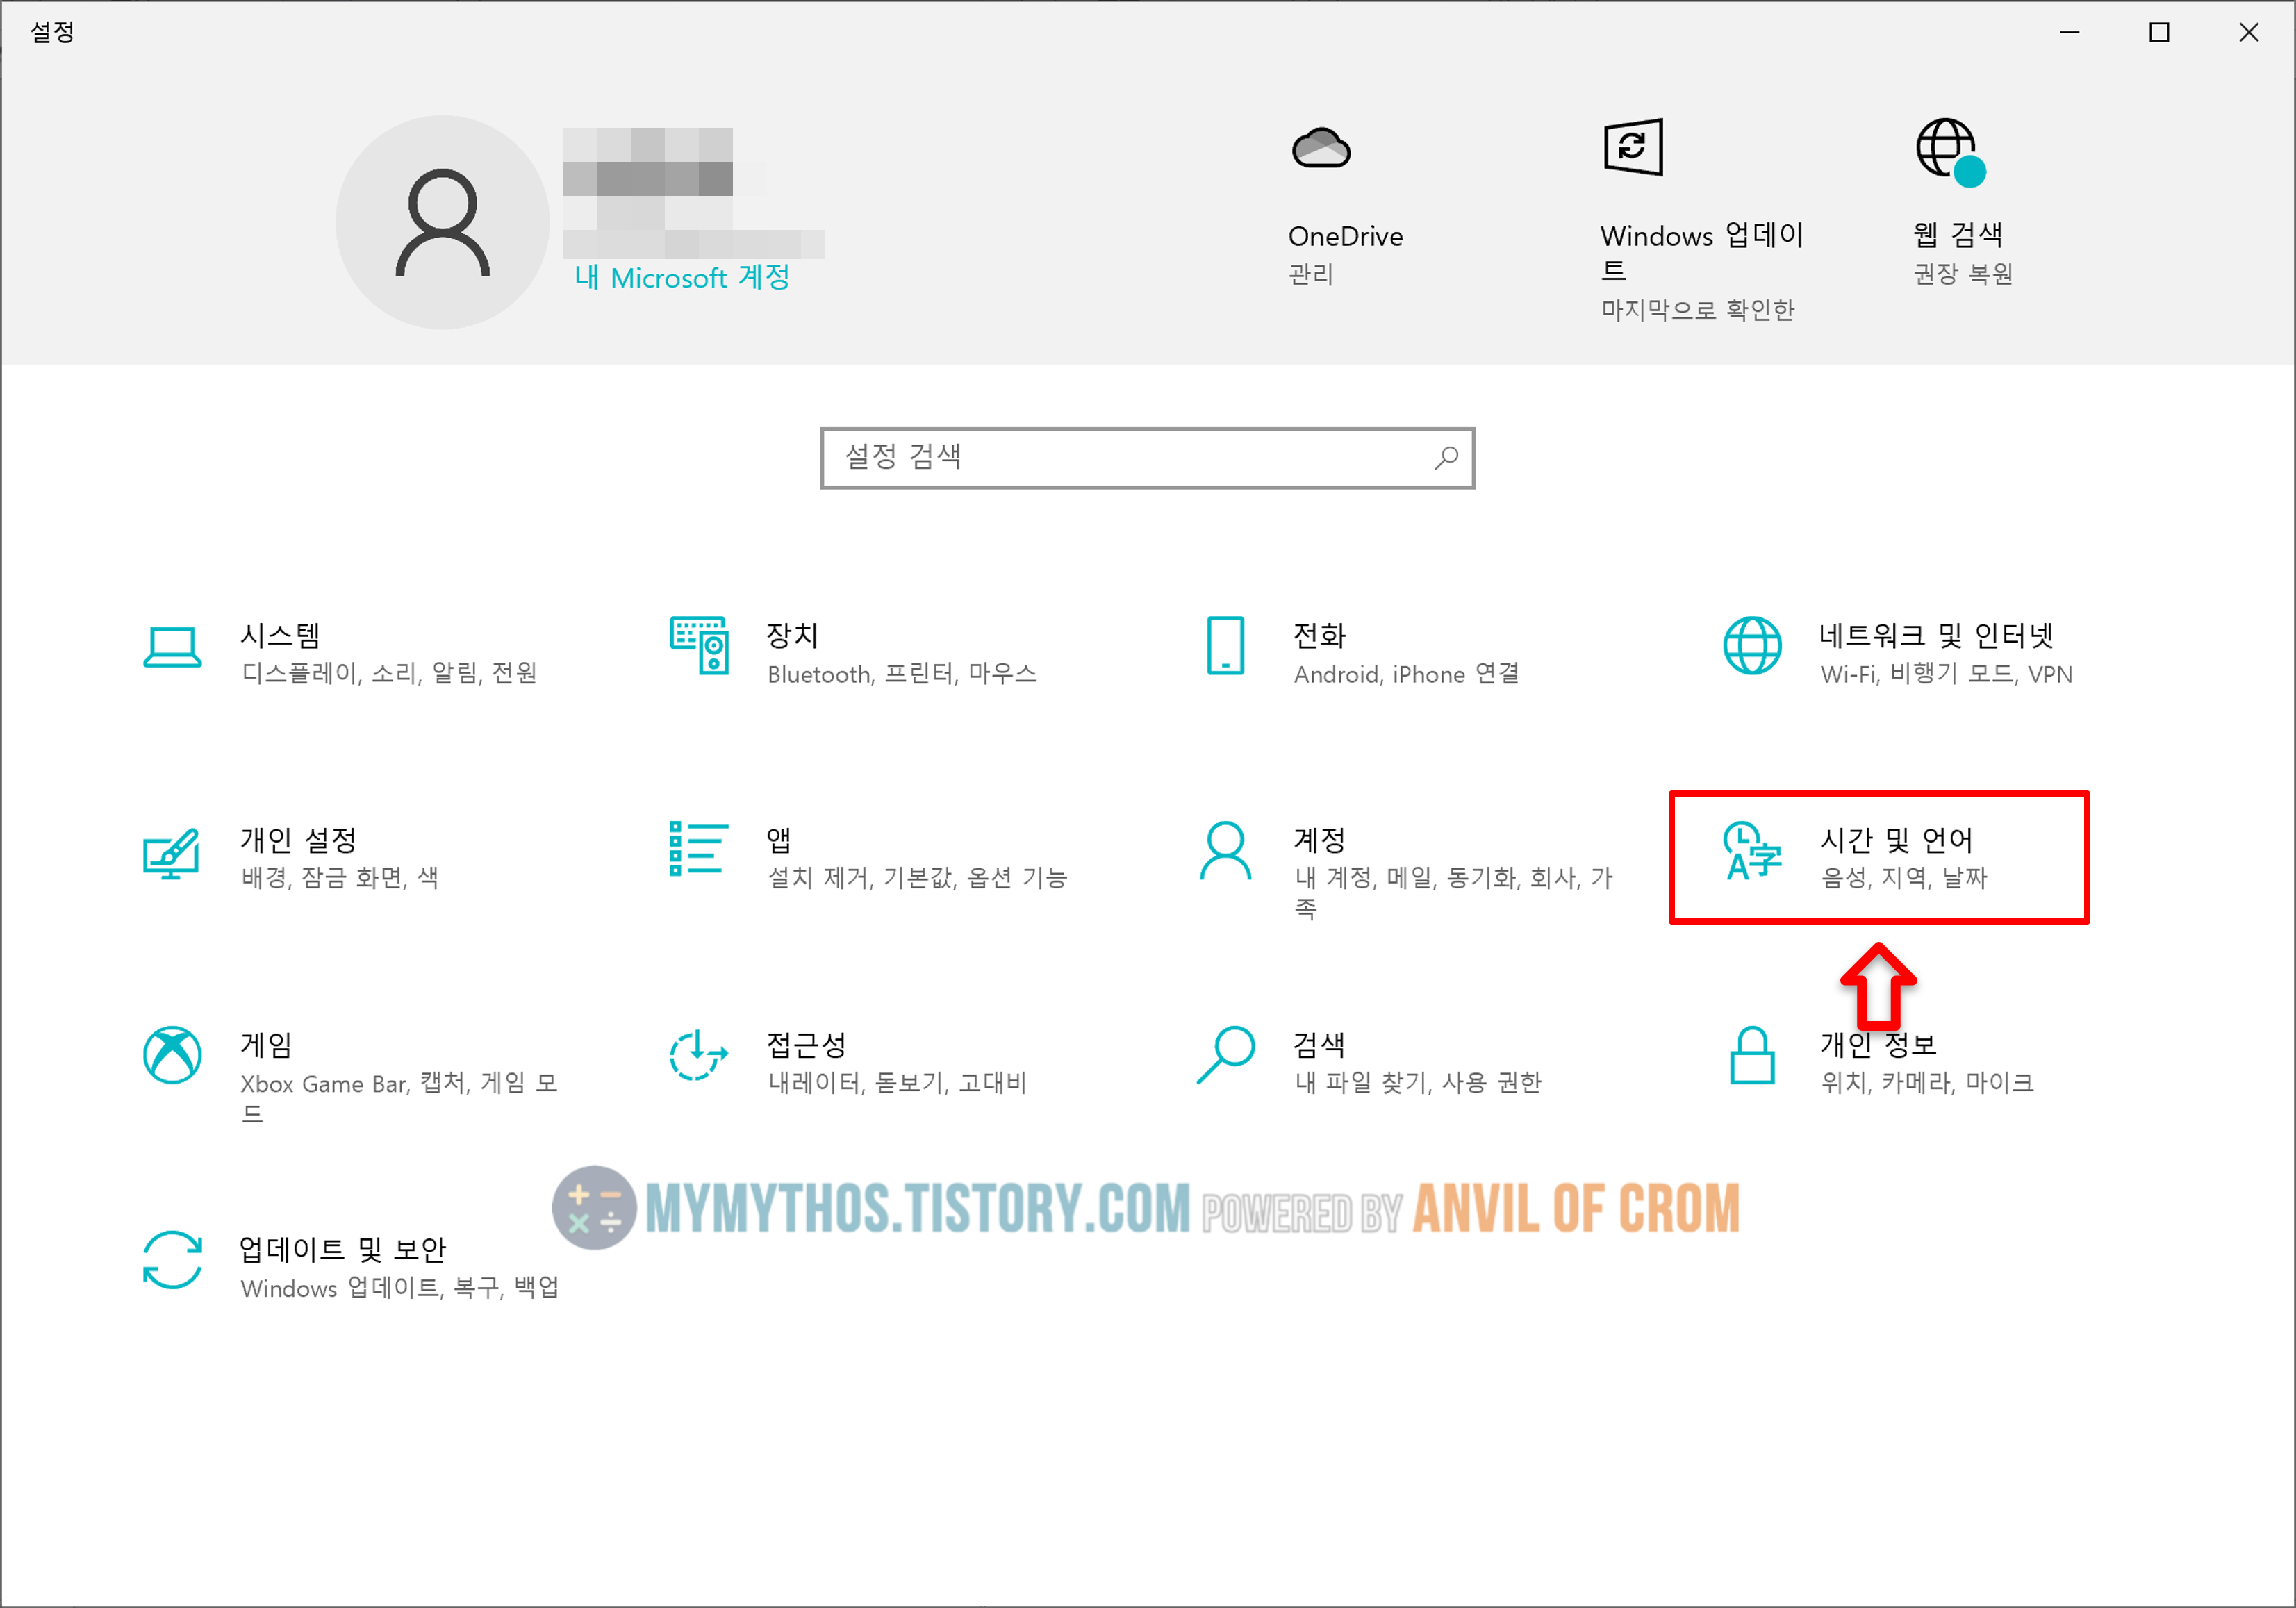This screenshot has height=1608, width=2296.
Task: Click the 장치 keyboard and speaker icon
Action: pyautogui.click(x=699, y=646)
